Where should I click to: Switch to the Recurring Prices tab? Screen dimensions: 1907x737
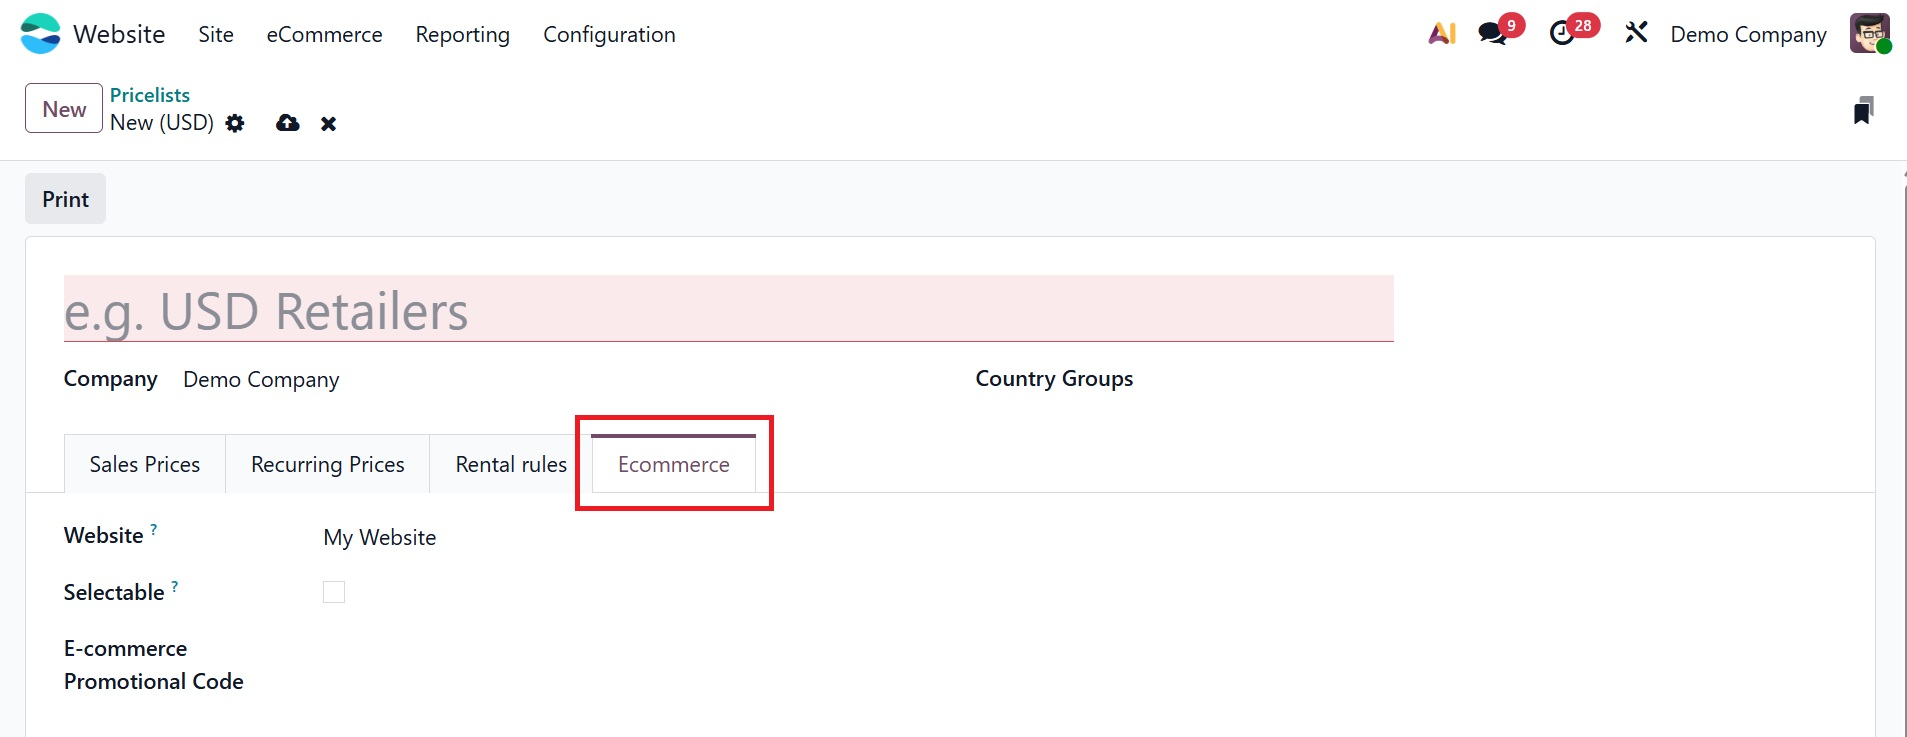(327, 464)
